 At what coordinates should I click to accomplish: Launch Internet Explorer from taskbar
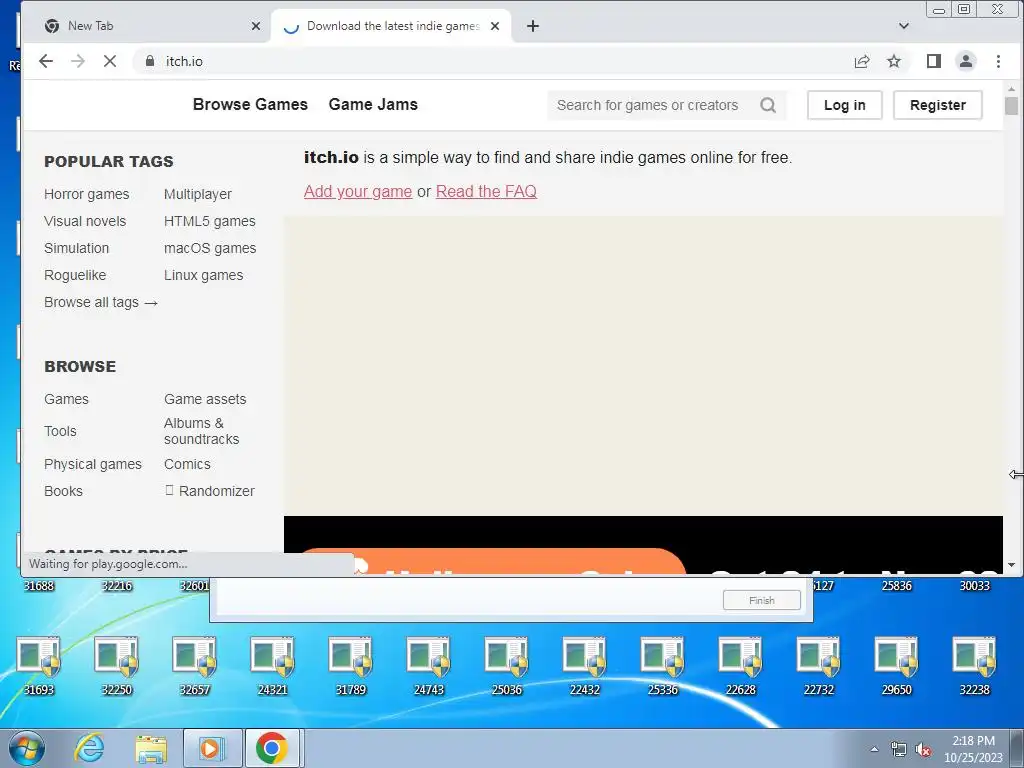(x=89, y=748)
